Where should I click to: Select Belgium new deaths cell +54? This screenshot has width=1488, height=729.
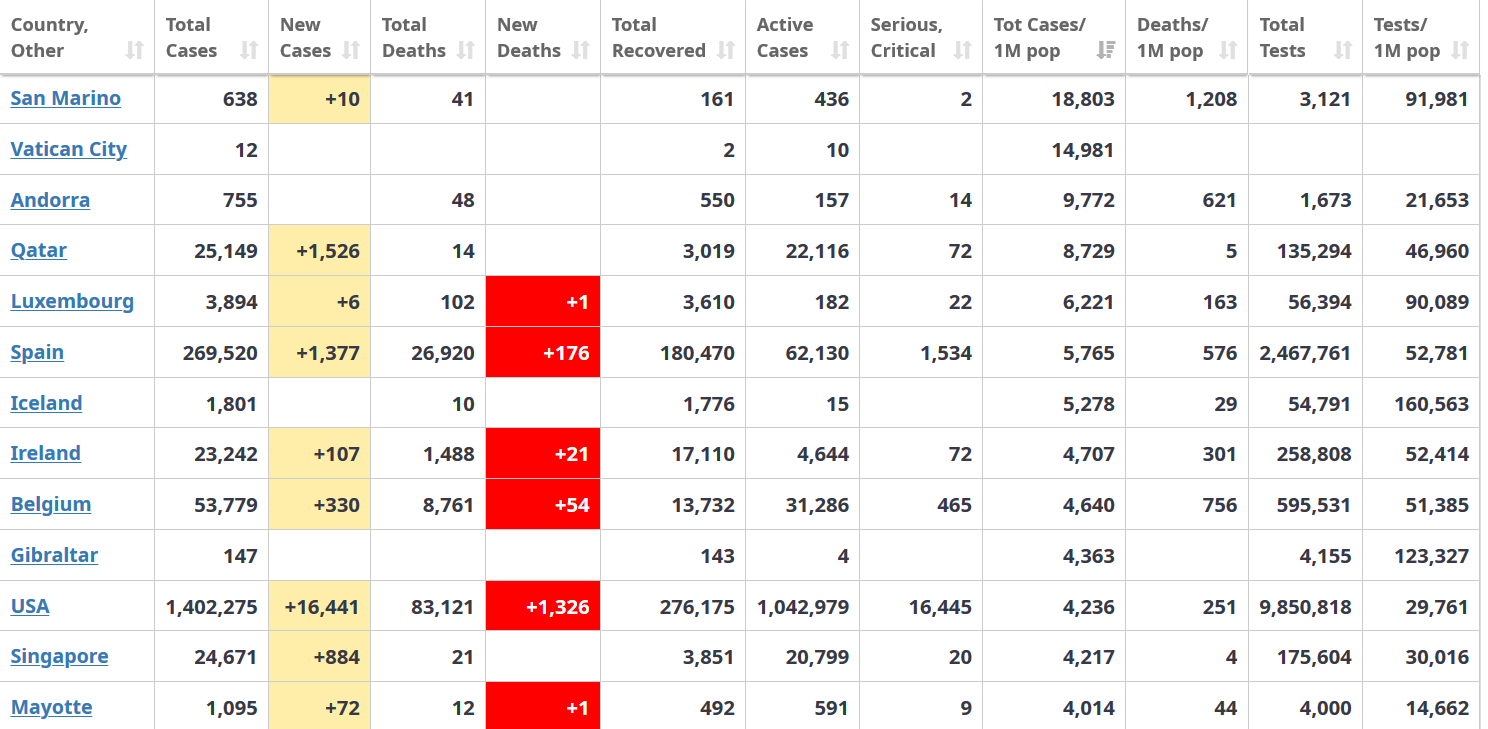pyautogui.click(x=543, y=504)
